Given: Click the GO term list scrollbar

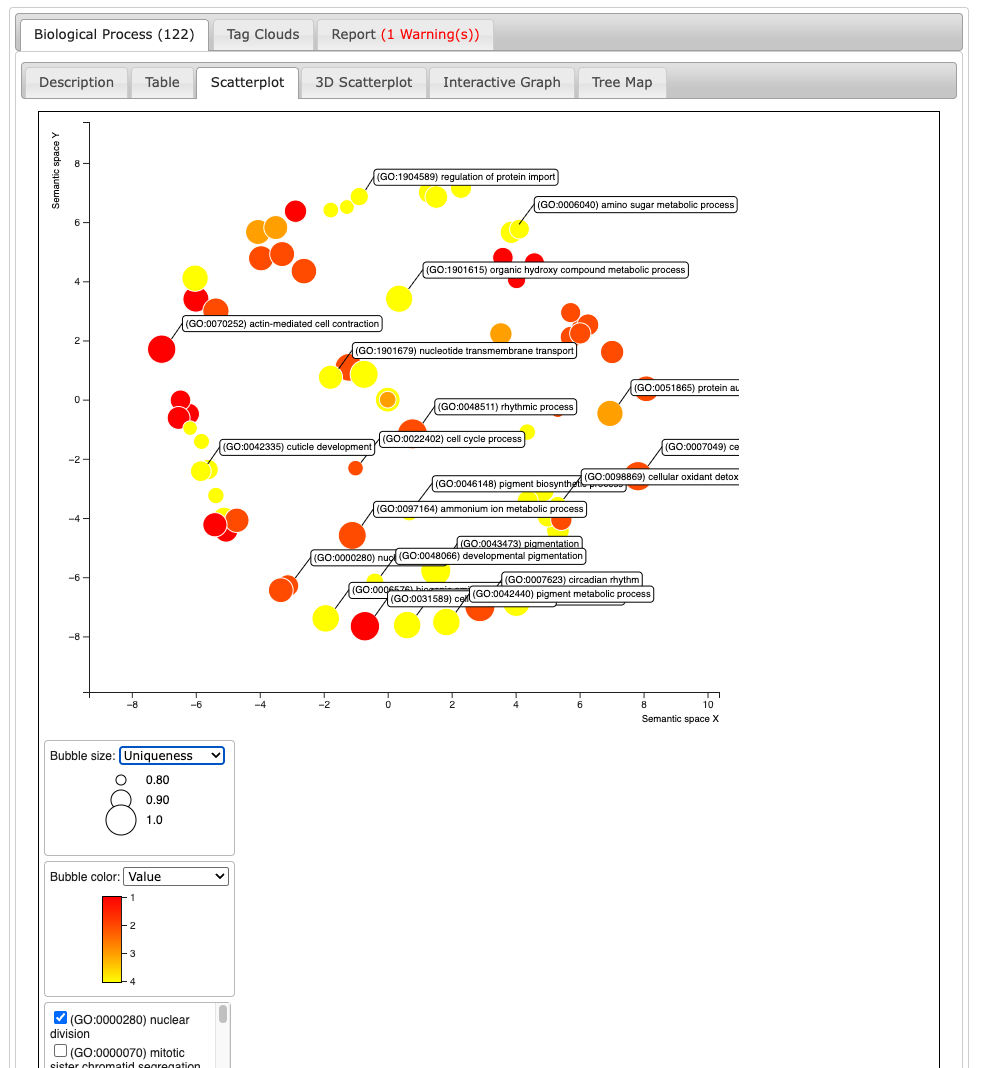Looking at the screenshot, I should click(223, 1015).
